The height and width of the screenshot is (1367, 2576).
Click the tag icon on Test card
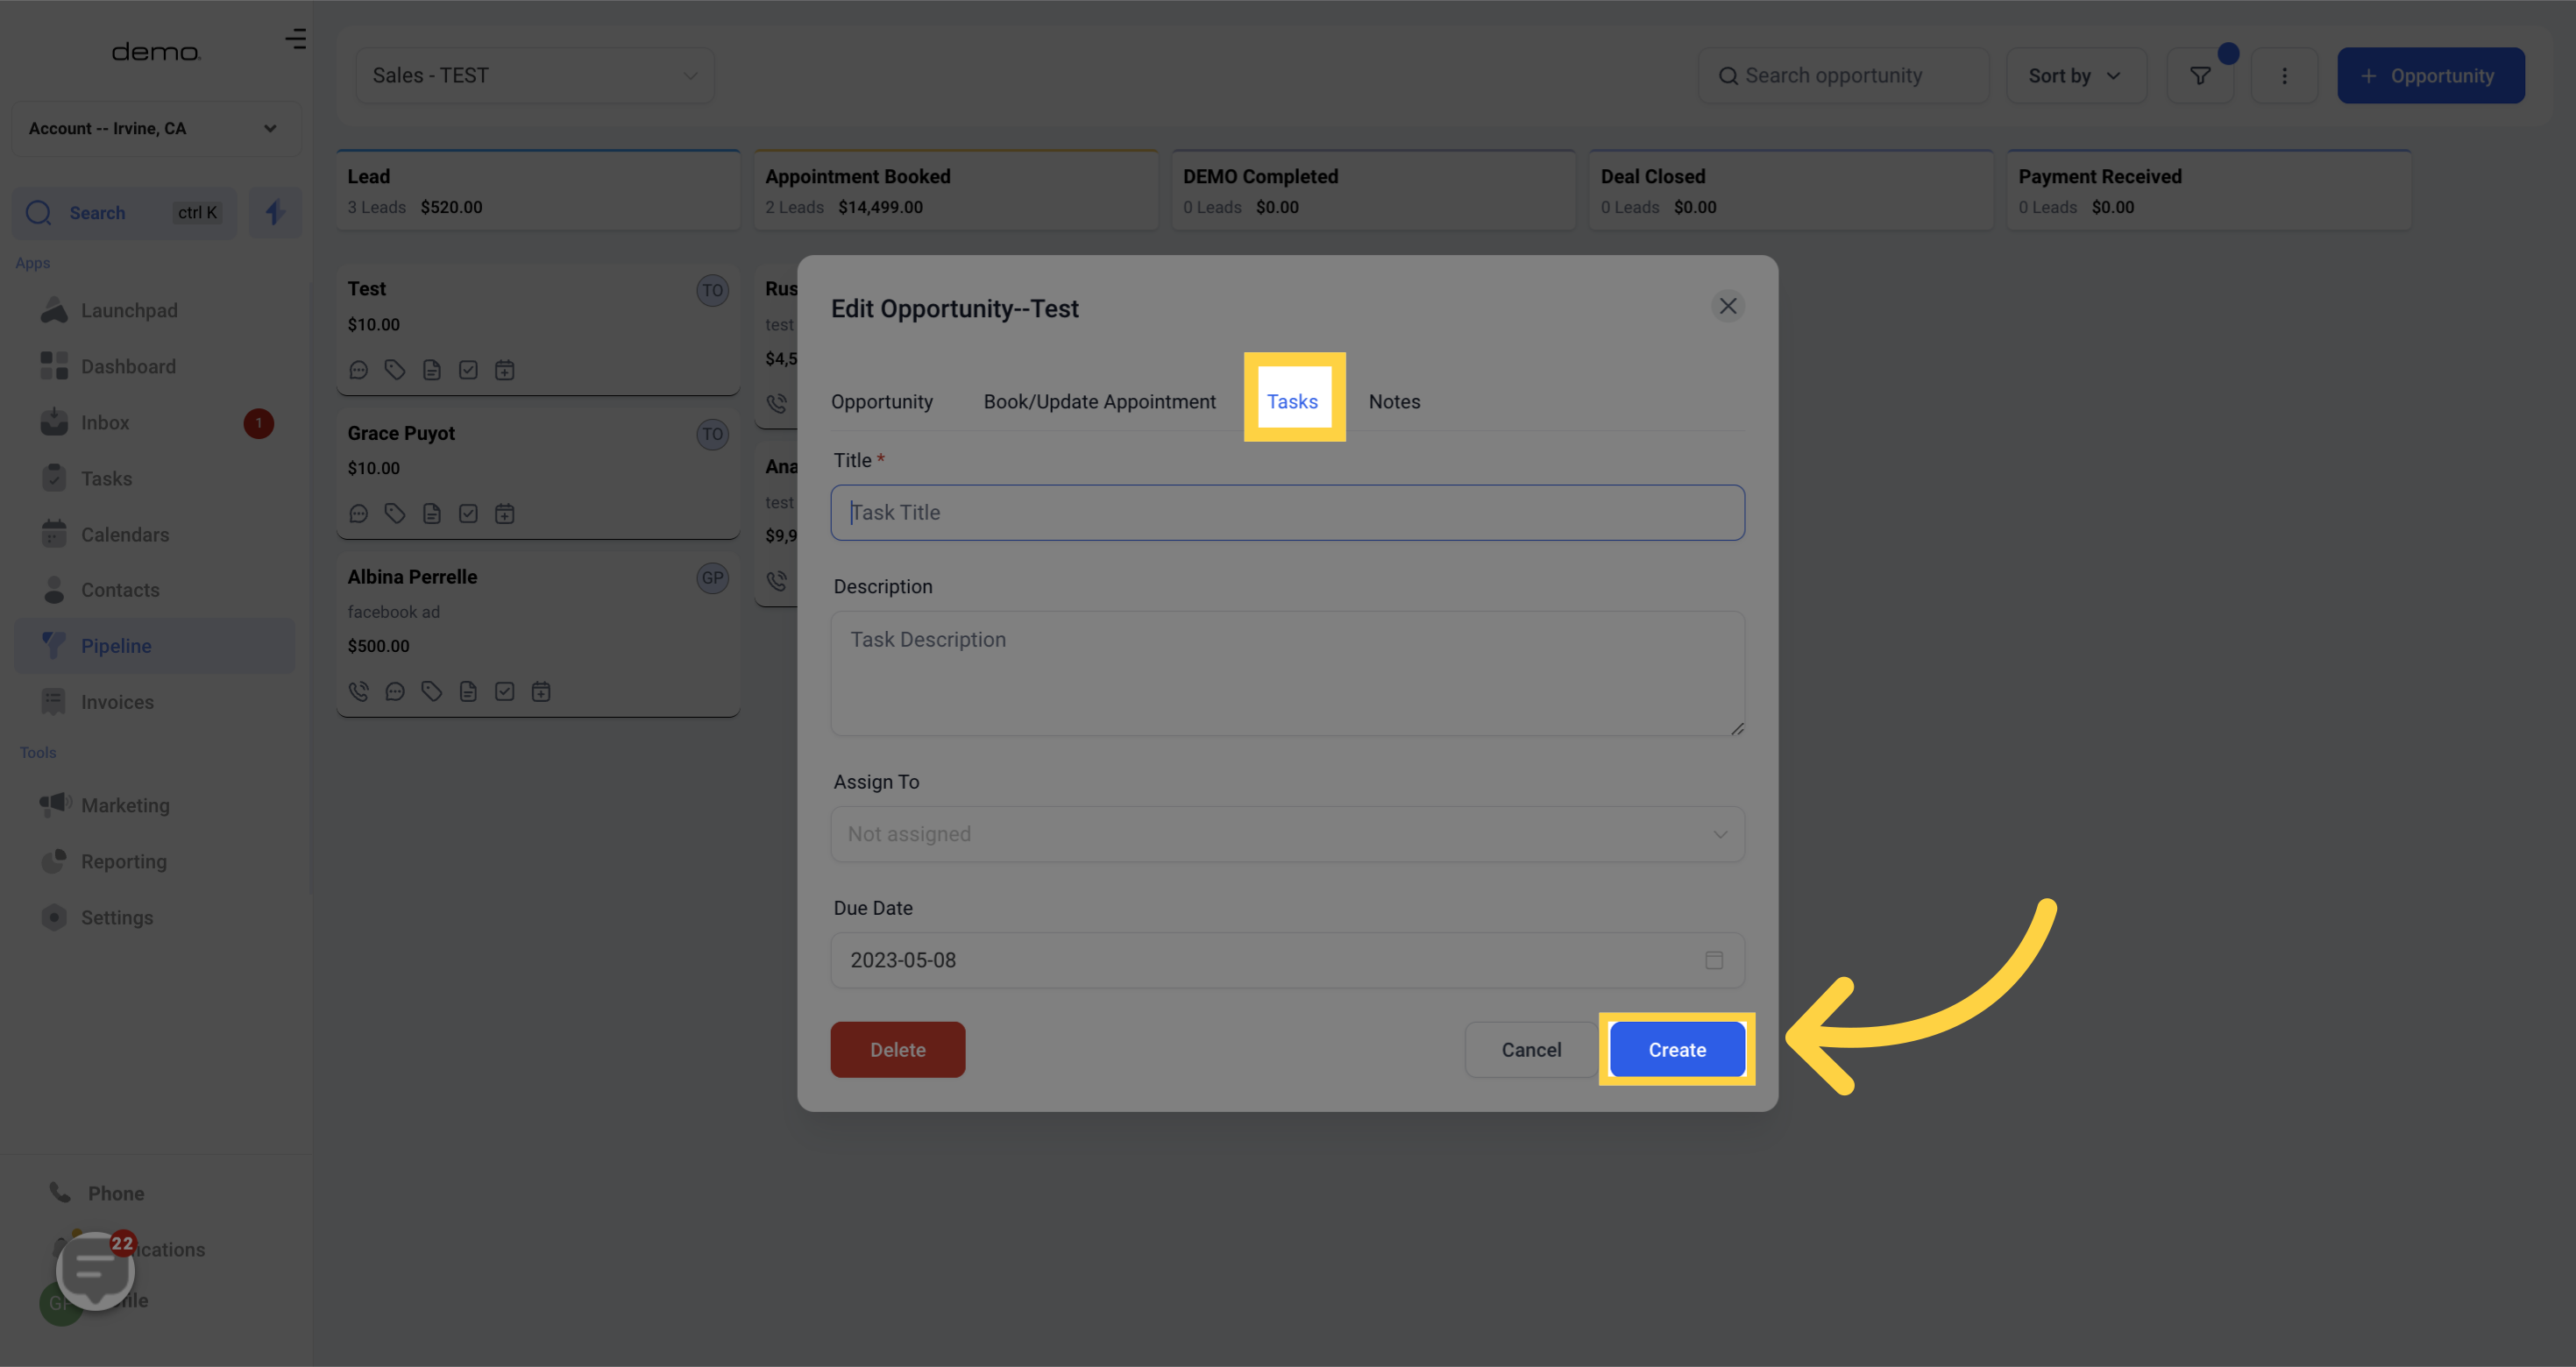point(395,370)
